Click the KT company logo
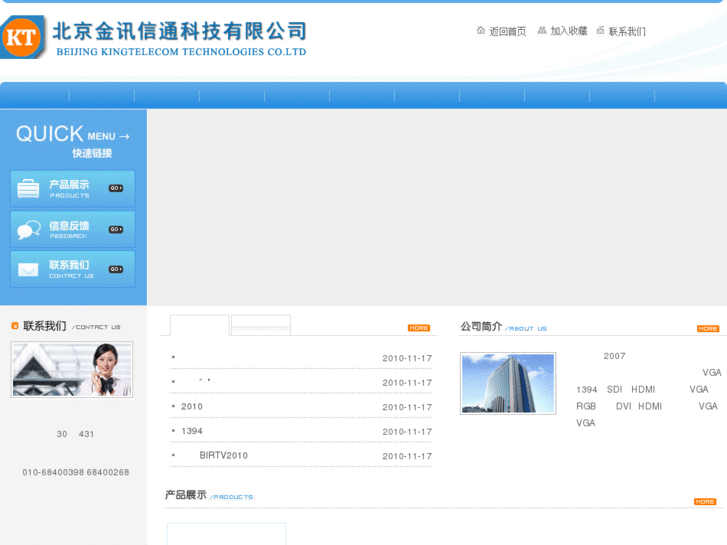The width and height of the screenshot is (727, 545). pos(24,38)
